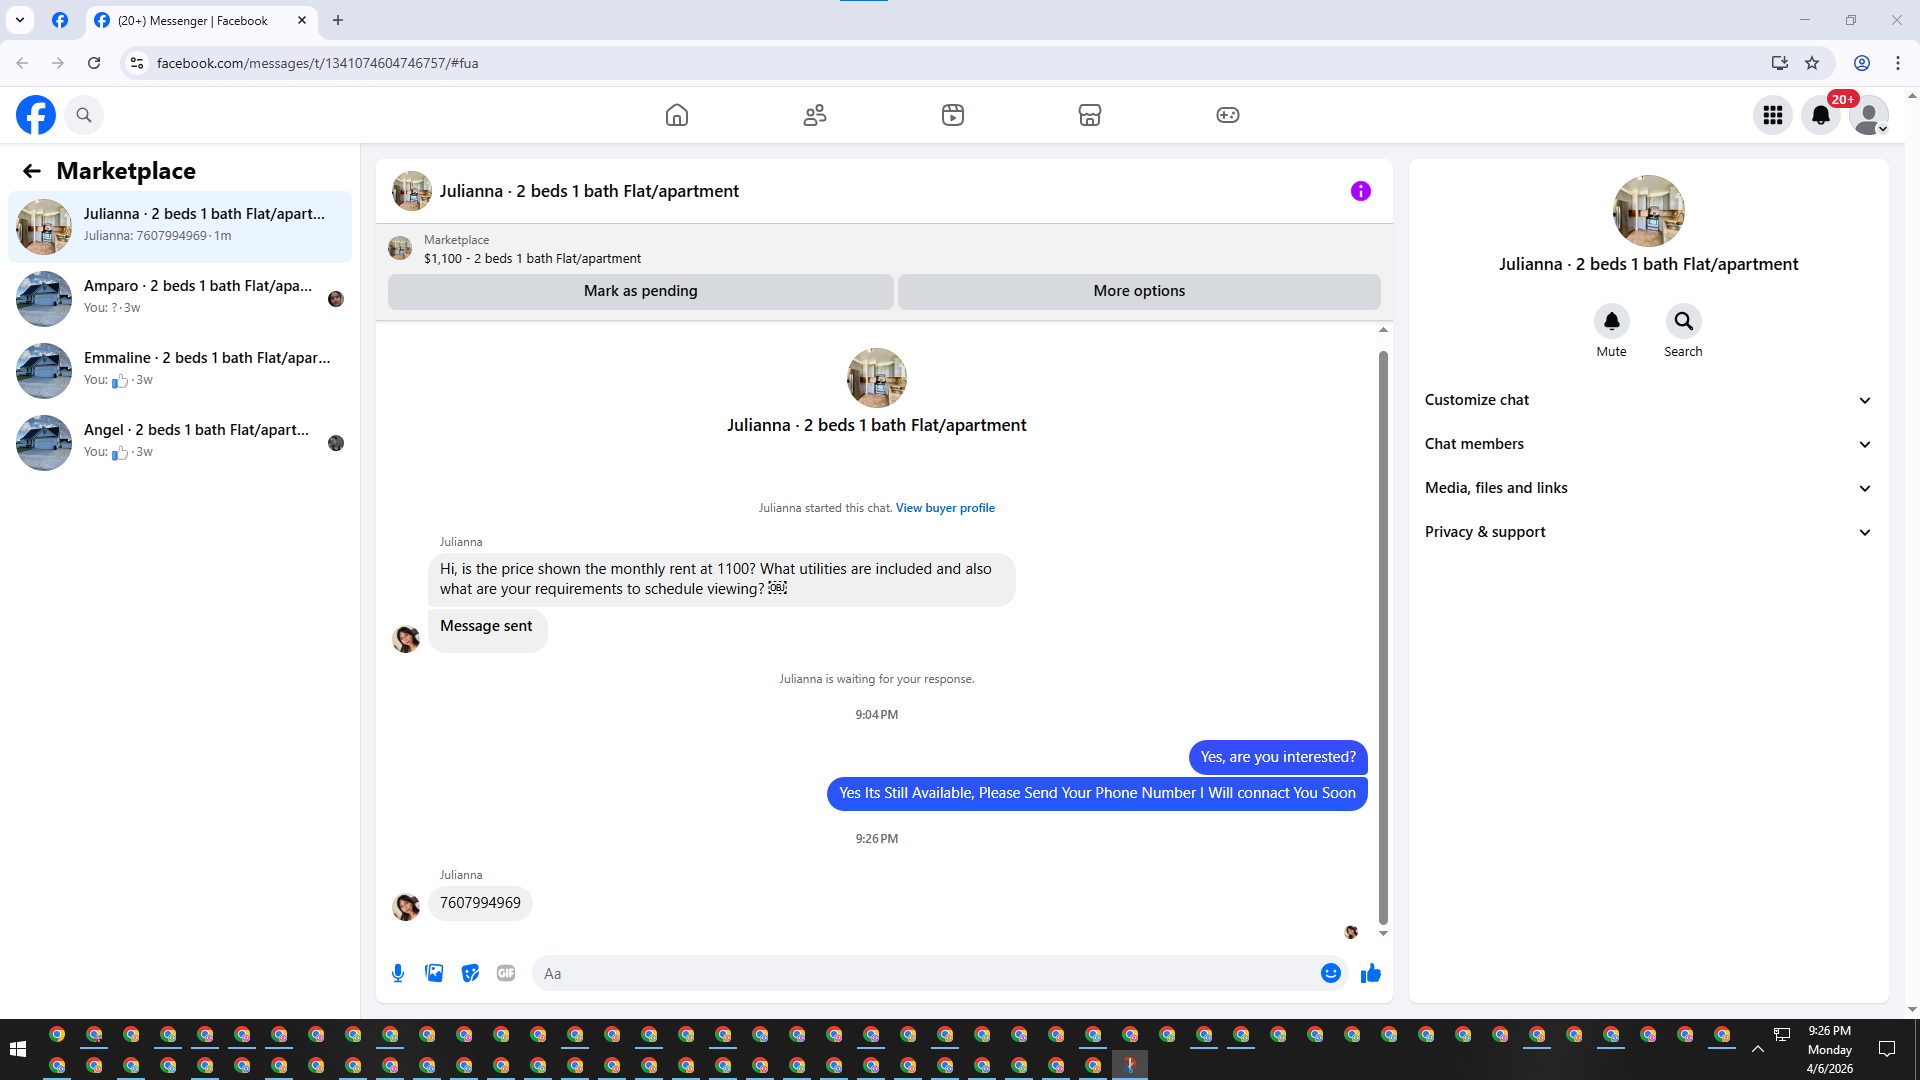
Task: Open the Julianna conversation in the list
Action: point(180,227)
